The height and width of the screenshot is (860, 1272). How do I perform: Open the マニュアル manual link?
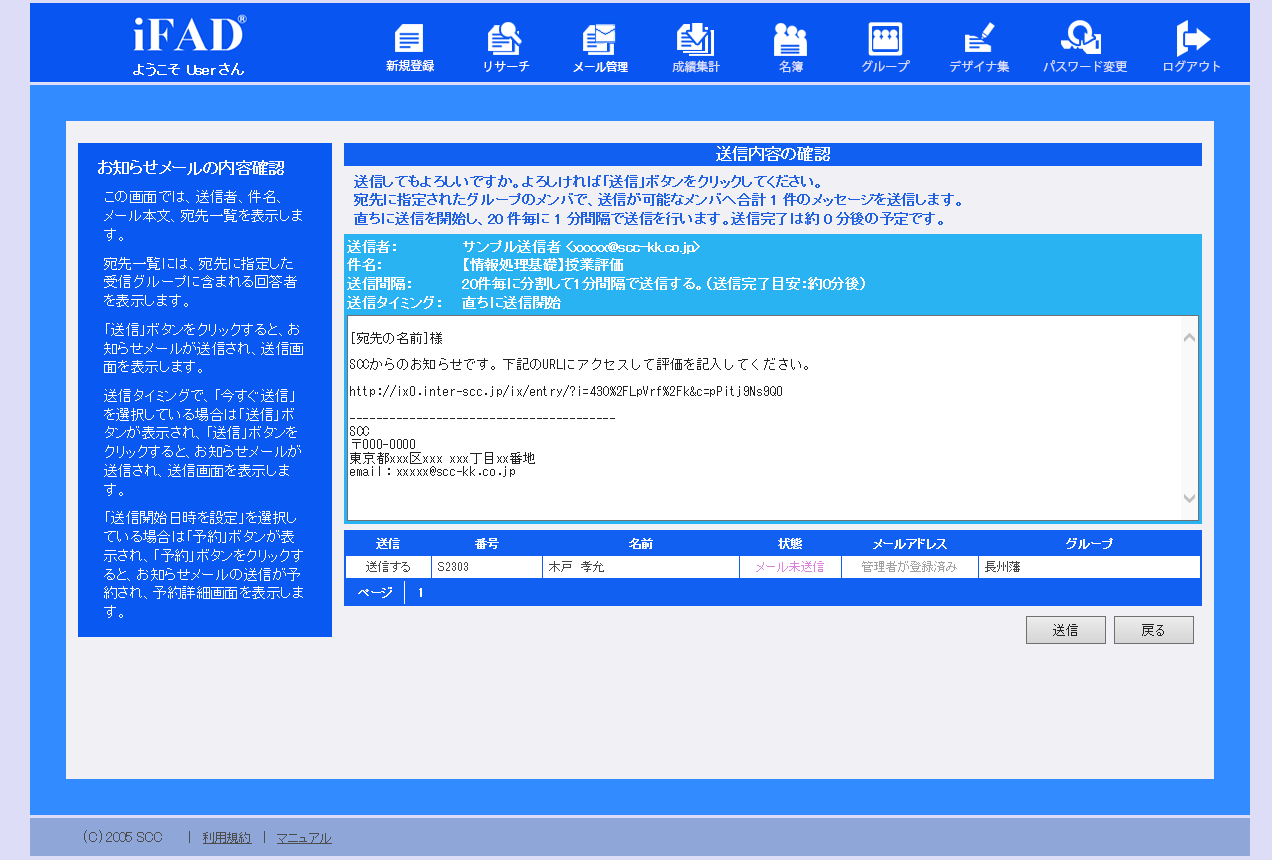coord(304,838)
